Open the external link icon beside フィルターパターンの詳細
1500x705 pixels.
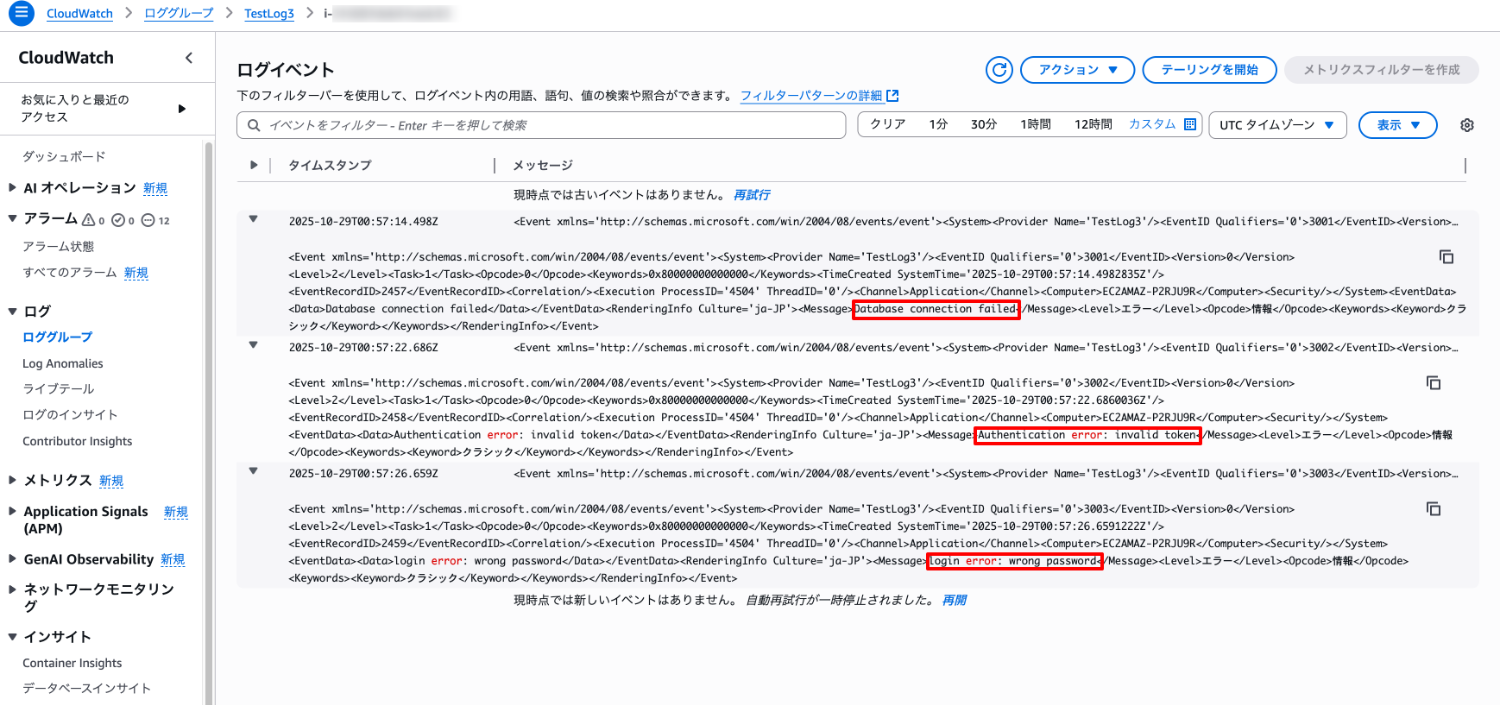[893, 96]
